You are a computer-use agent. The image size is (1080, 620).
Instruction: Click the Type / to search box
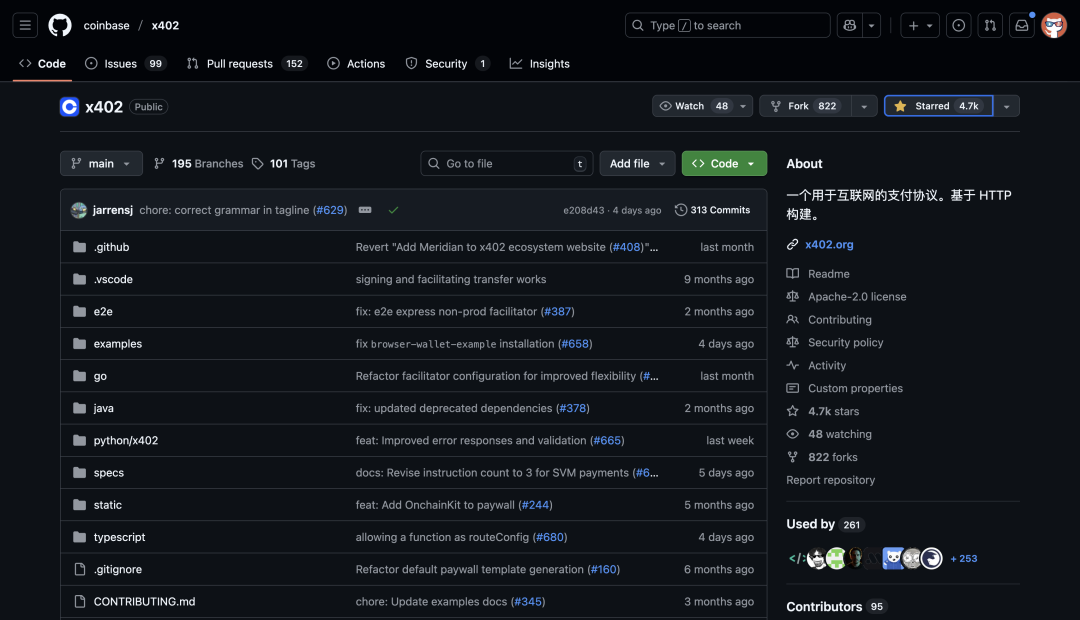click(x=727, y=25)
